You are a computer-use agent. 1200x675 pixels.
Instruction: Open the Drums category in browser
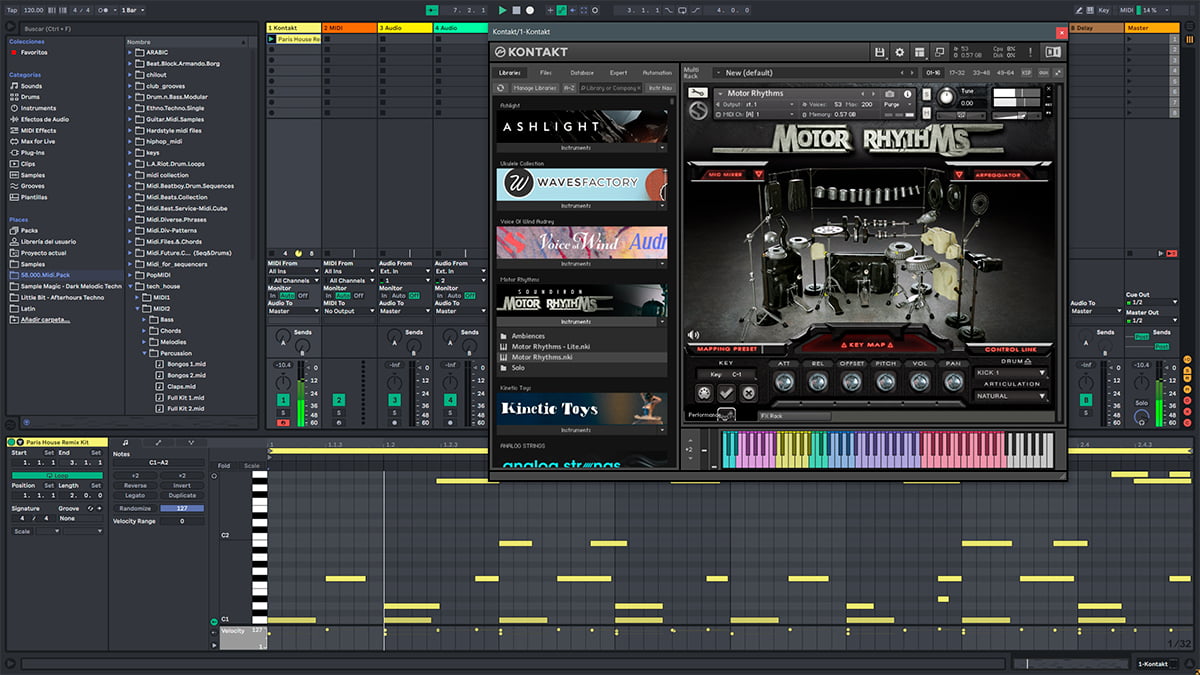pyautogui.click(x=31, y=97)
